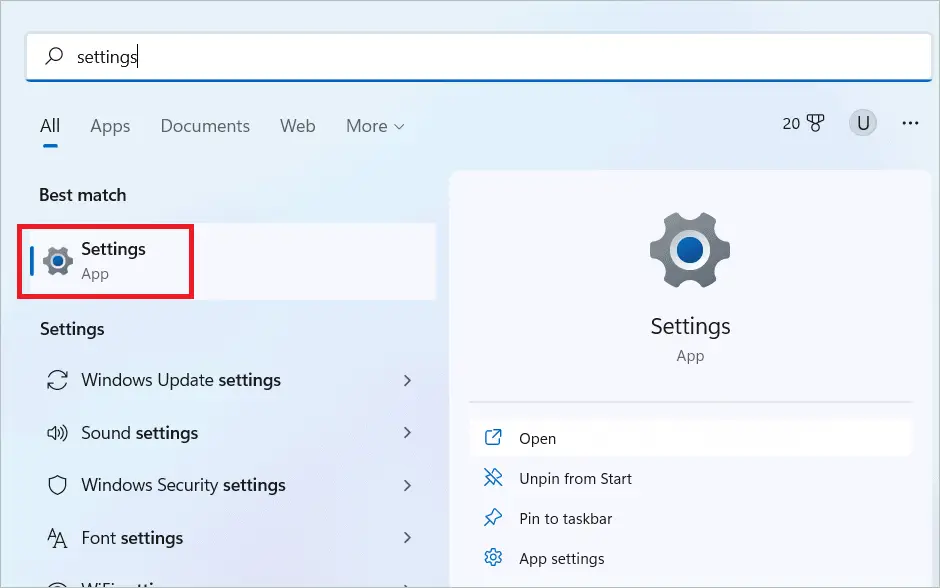Click the Settings gear icon in best match
This screenshot has width=940, height=588.
pyautogui.click(x=58, y=261)
